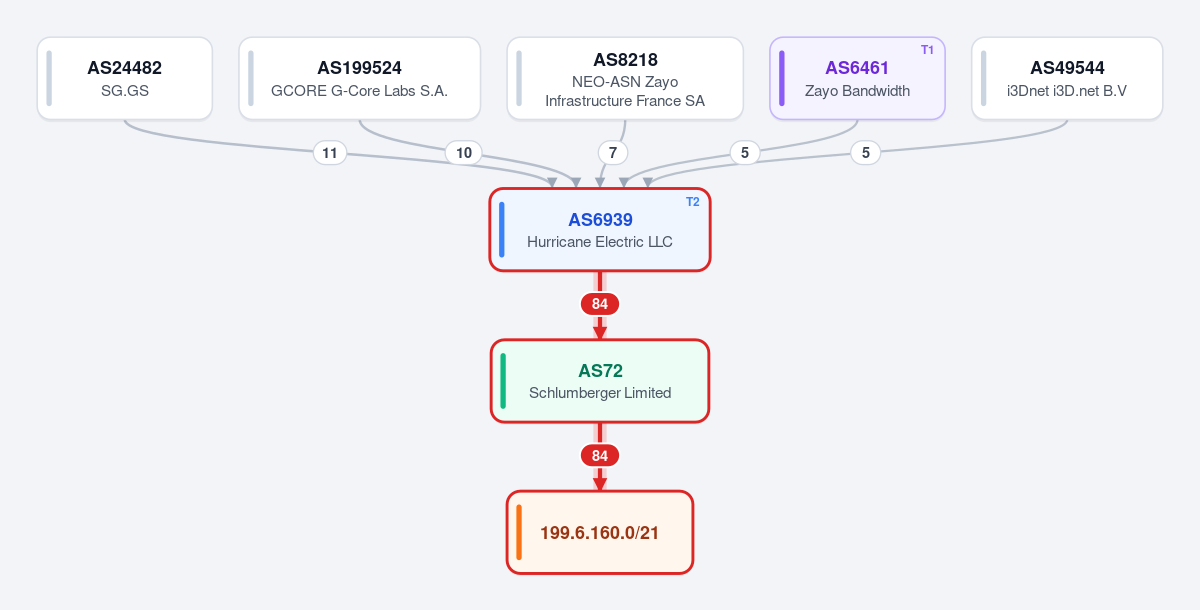This screenshot has height=610, width=1200.
Task: Click the edge count badge 10
Action: 464,153
